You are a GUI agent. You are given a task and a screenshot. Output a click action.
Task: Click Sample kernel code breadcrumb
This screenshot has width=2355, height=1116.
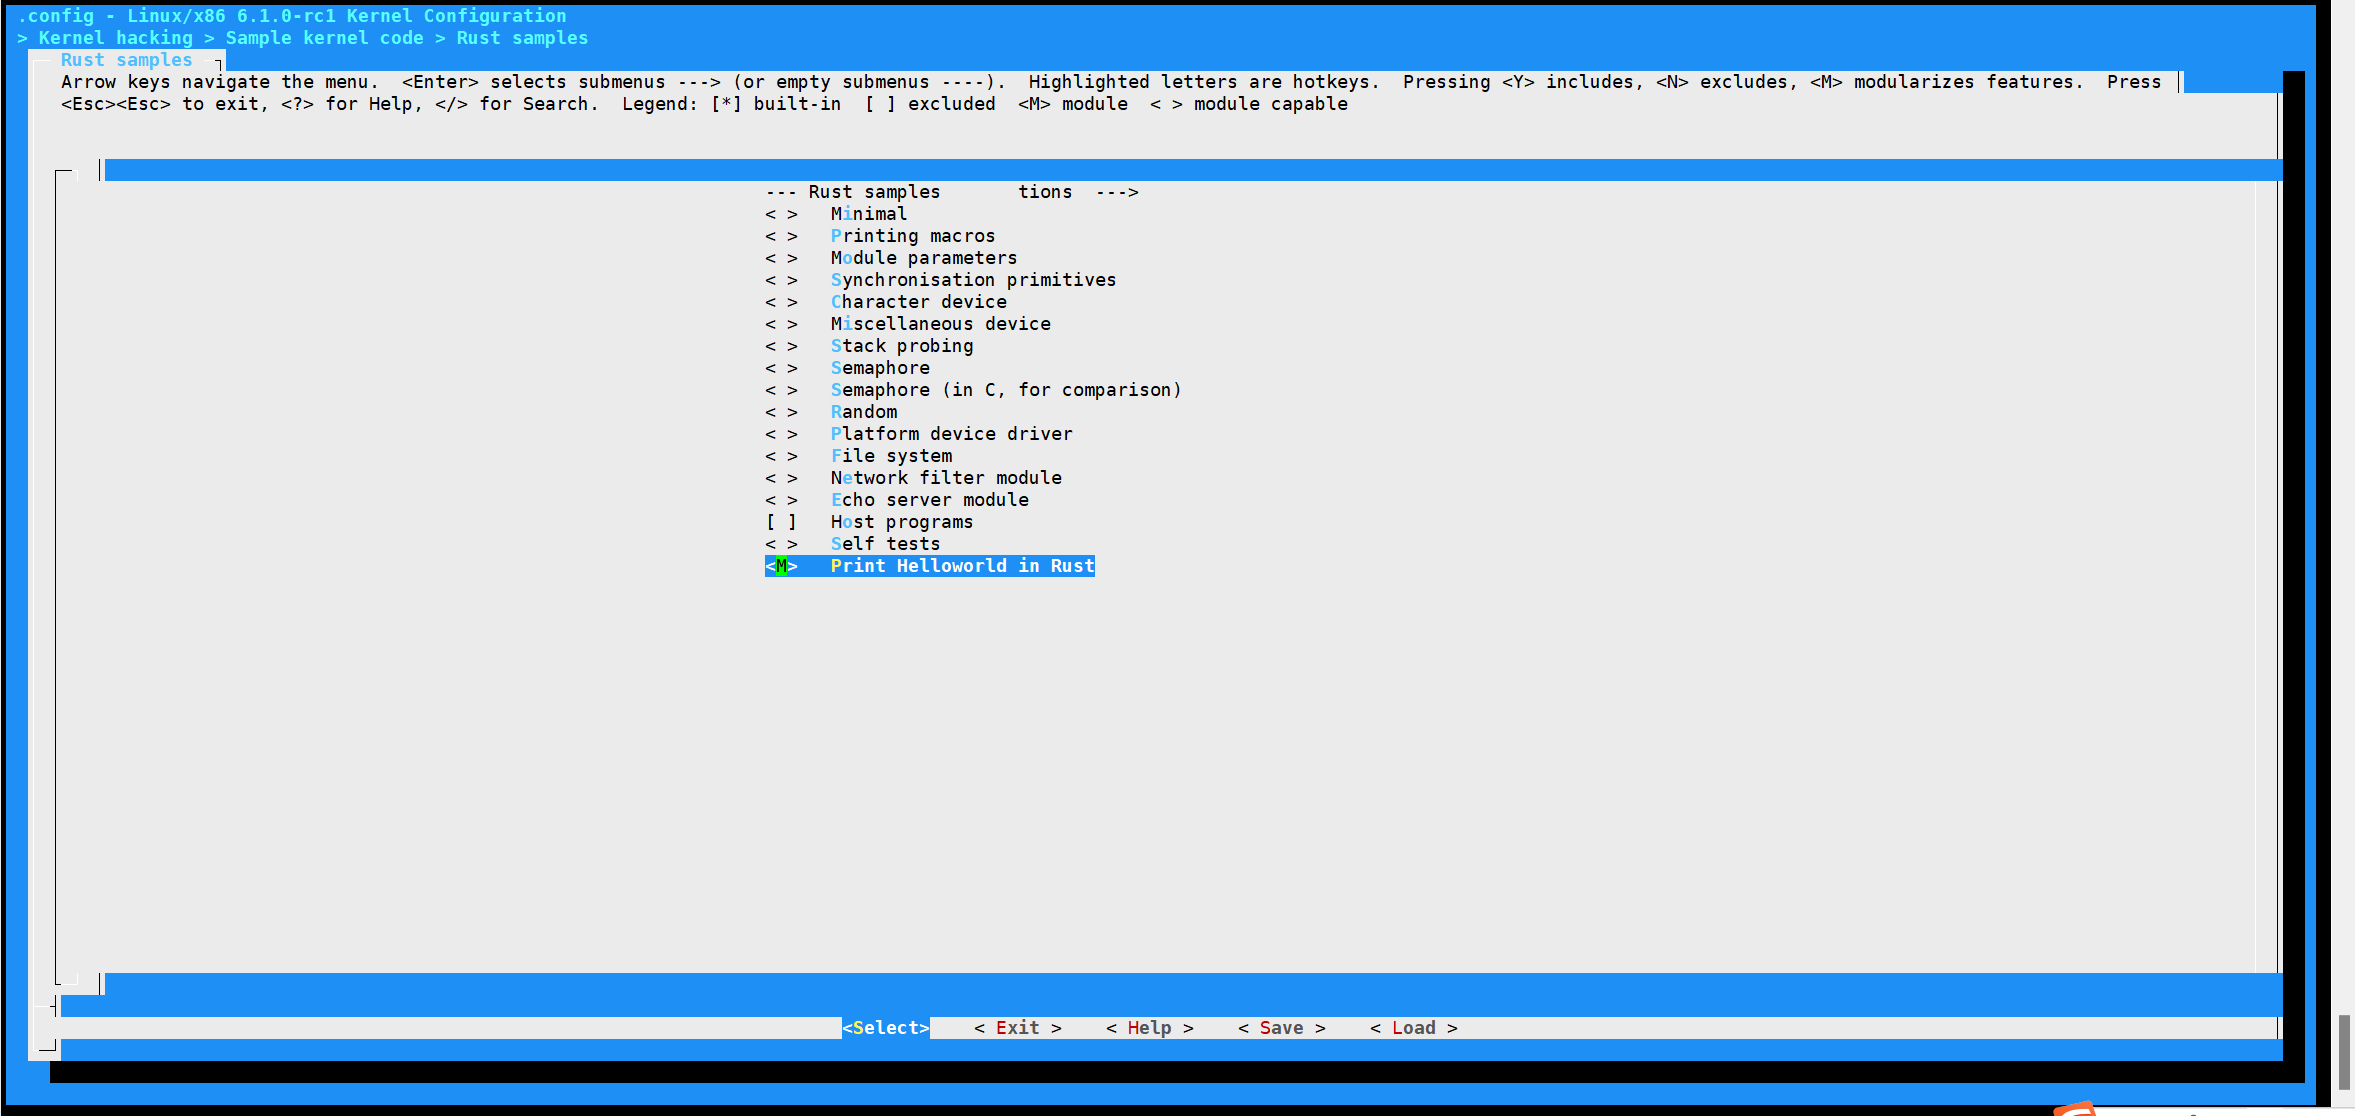pos(324,38)
